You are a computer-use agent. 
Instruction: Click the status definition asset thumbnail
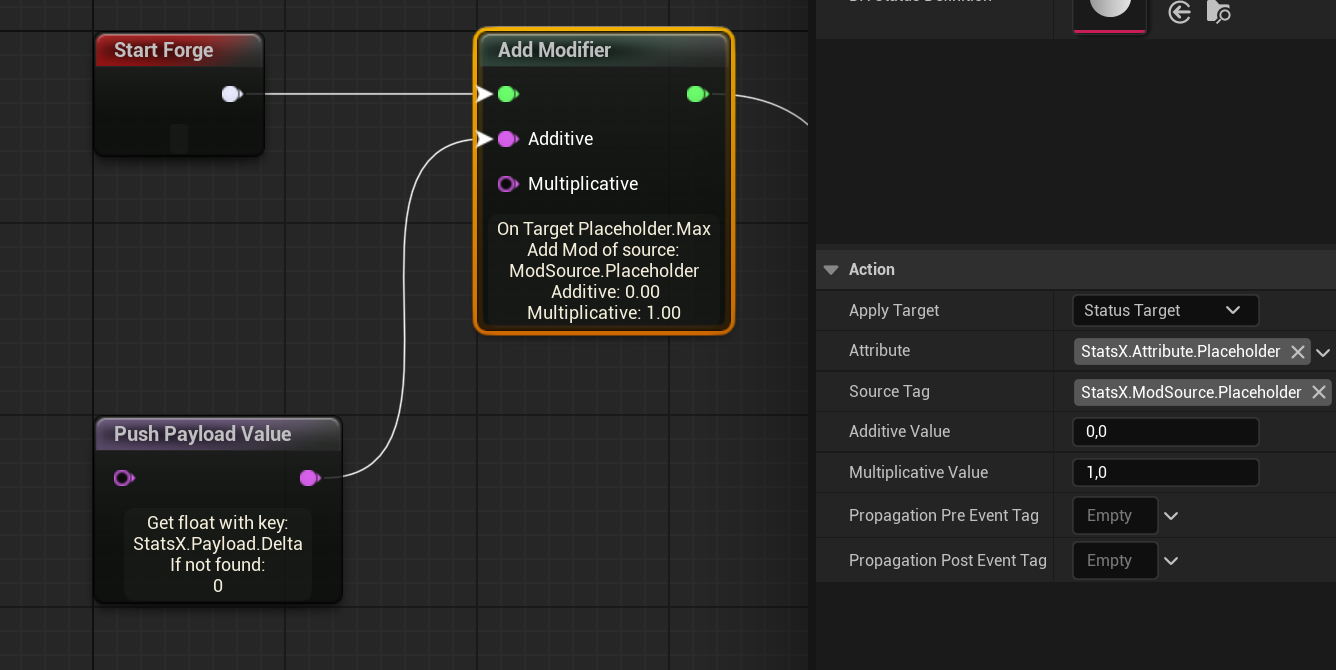(1110, 12)
